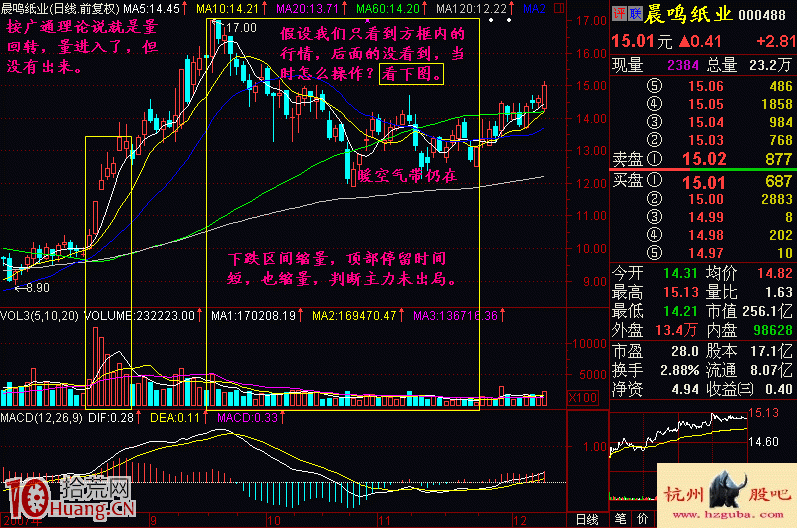Click month 11 on the timeline axis
The image size is (797, 528).
[x=384, y=520]
